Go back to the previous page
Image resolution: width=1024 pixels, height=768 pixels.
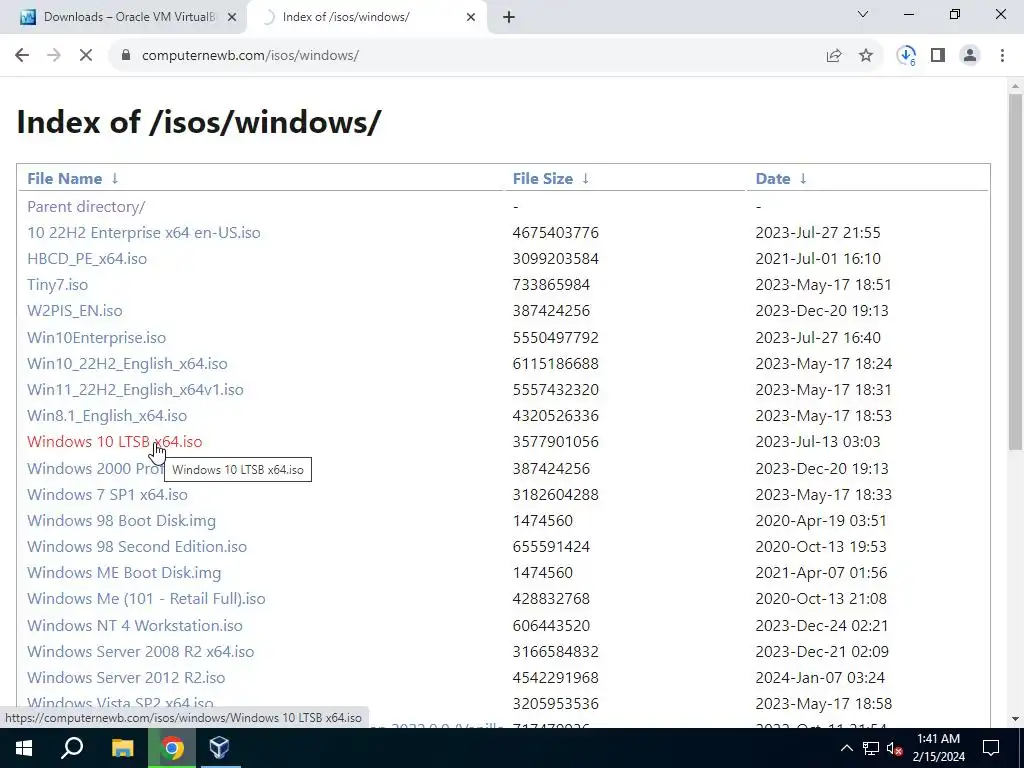[22, 56]
